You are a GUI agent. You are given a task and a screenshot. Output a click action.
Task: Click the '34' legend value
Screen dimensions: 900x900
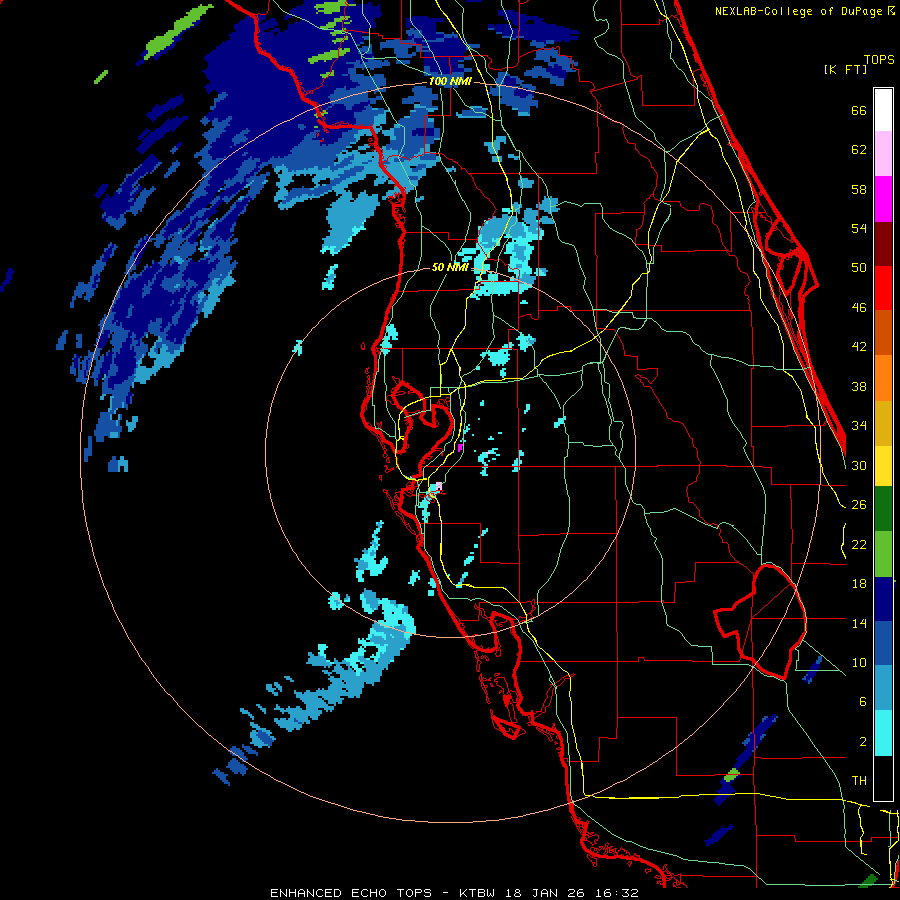(859, 426)
